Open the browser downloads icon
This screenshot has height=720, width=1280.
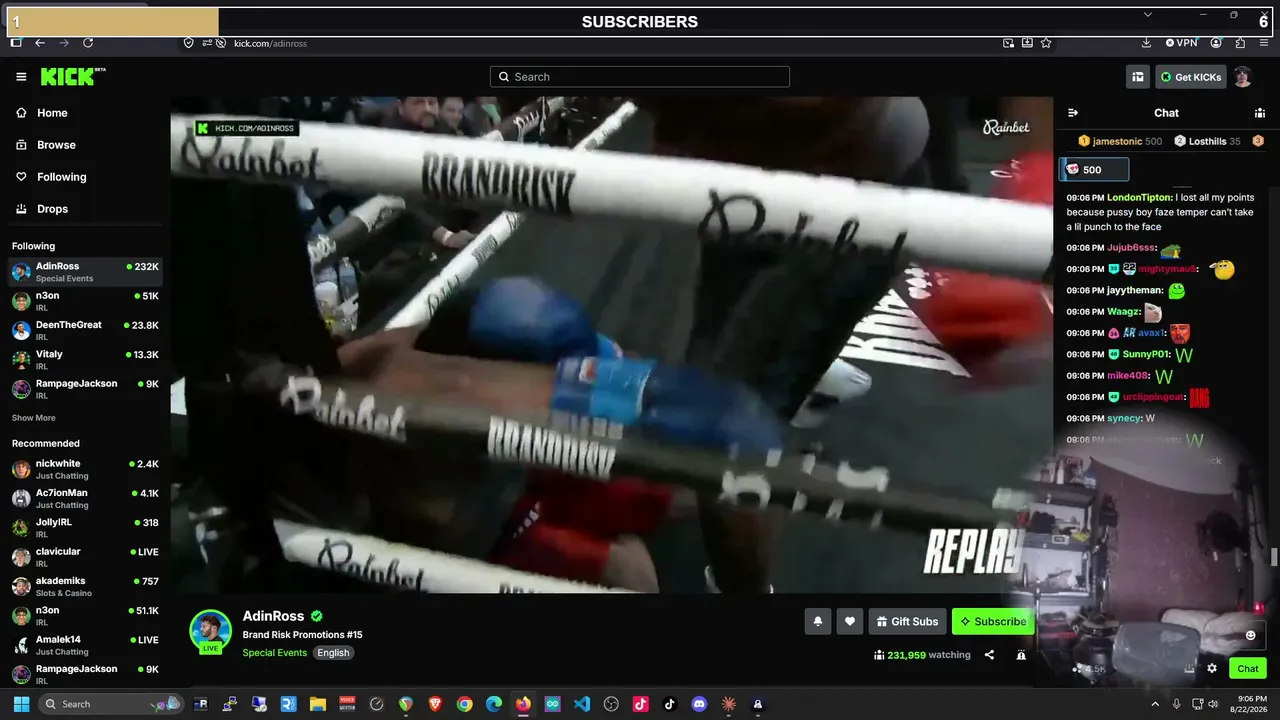coord(1146,43)
